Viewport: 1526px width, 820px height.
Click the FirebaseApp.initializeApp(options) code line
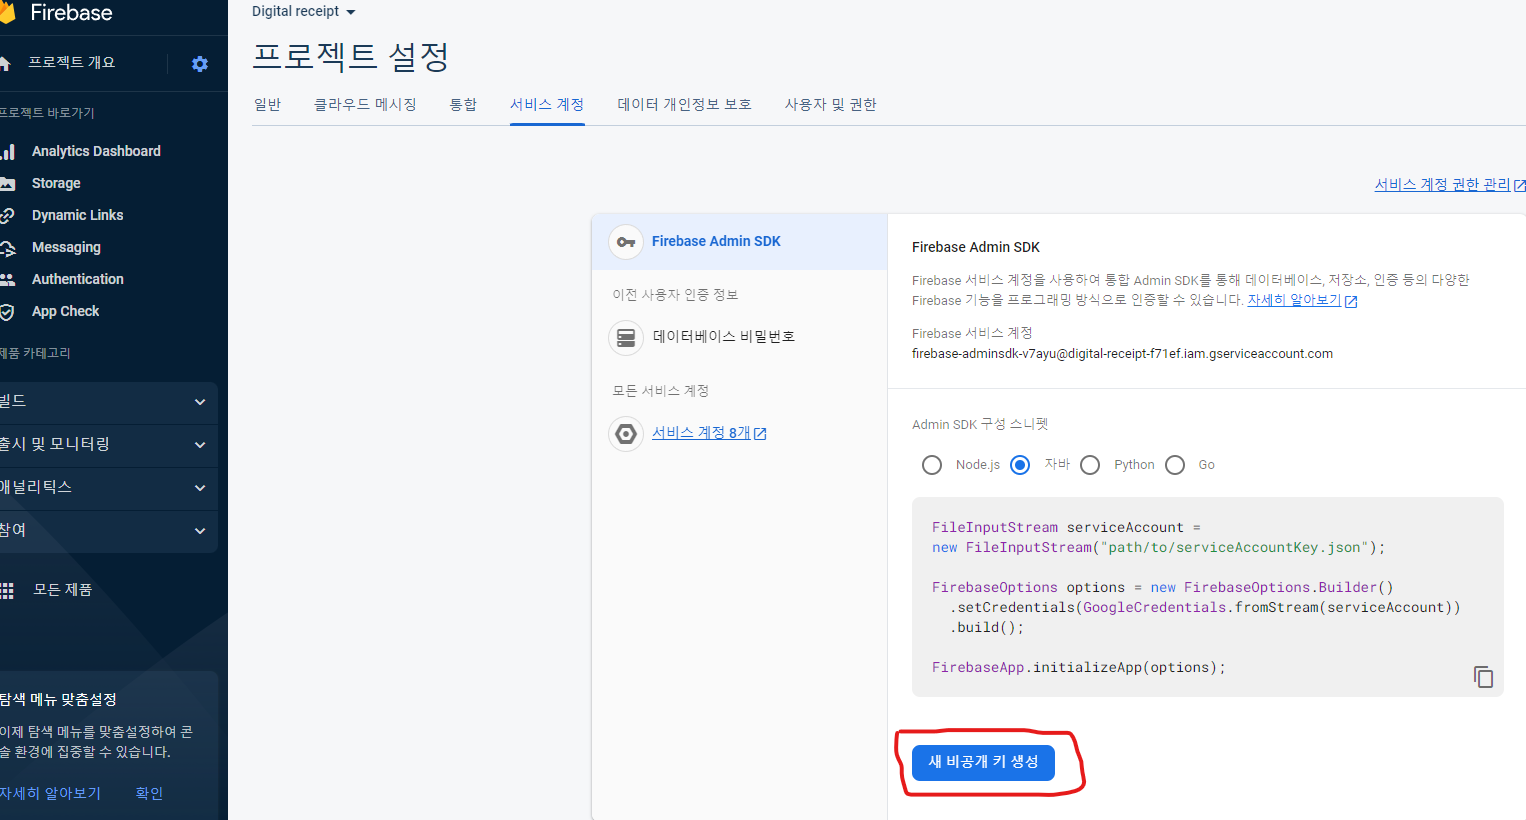(x=1078, y=668)
